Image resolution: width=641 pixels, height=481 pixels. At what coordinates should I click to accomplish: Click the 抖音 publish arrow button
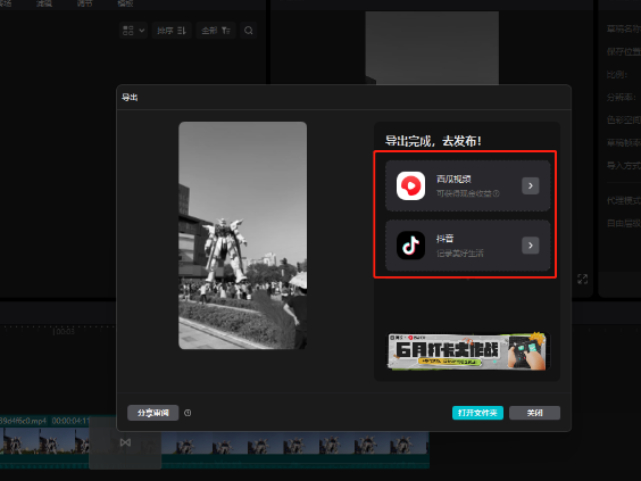pos(530,245)
